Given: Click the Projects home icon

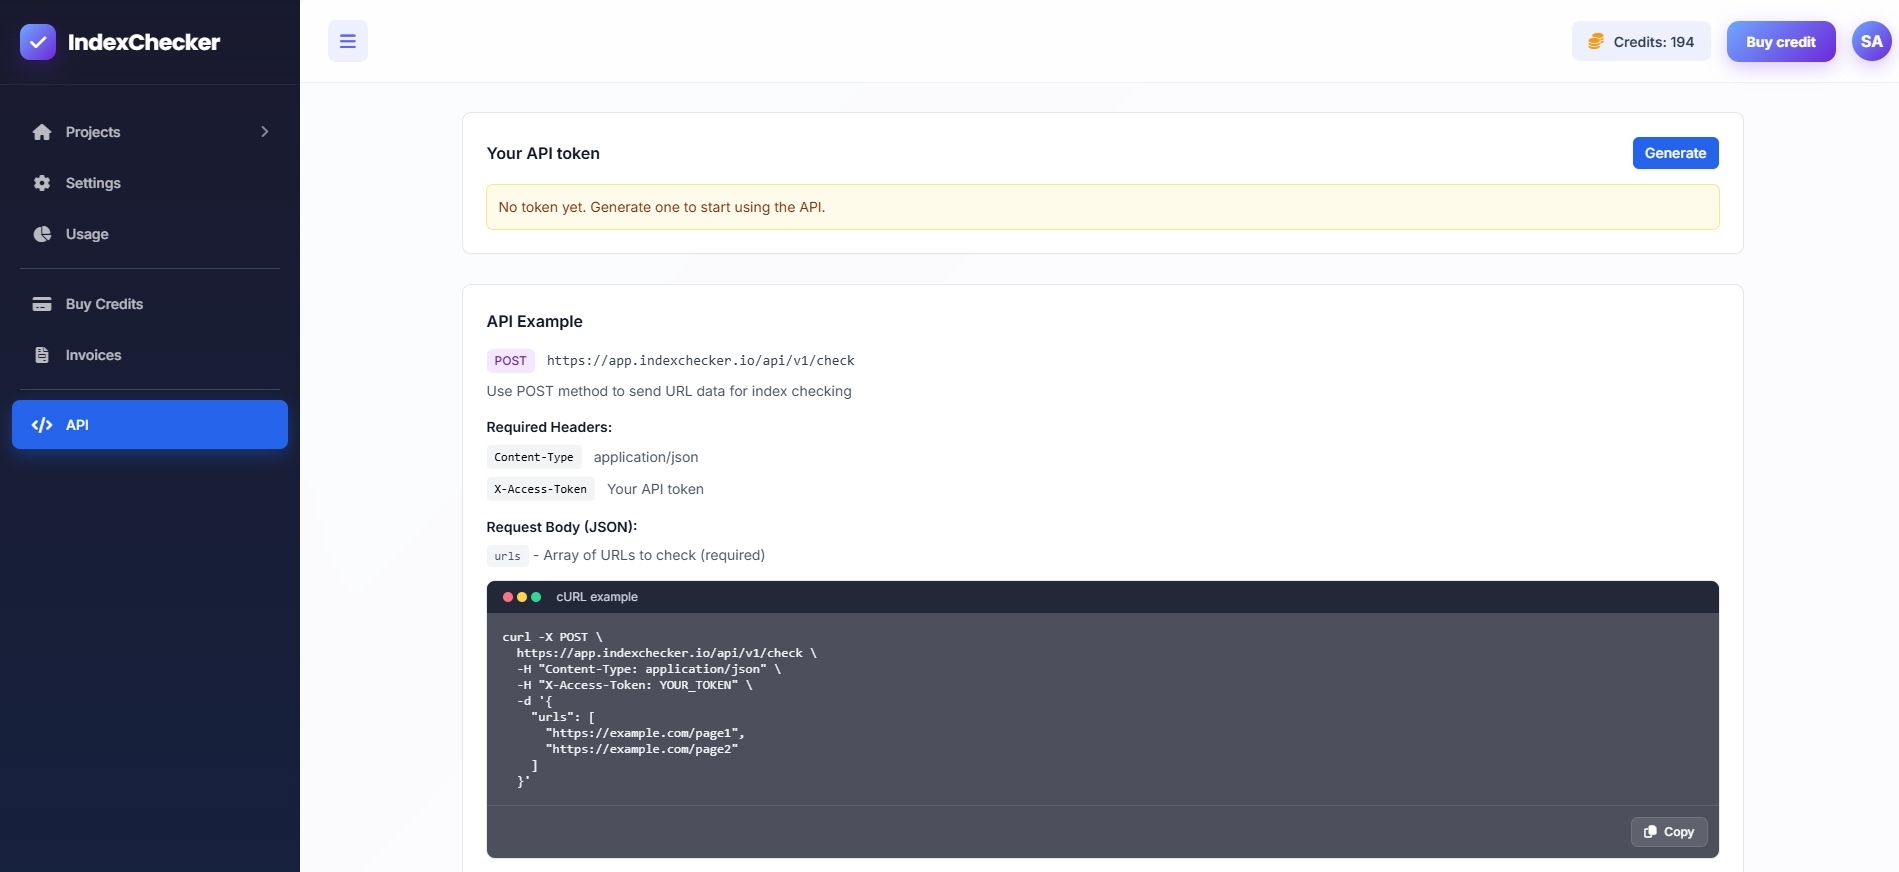Looking at the screenshot, I should click(42, 132).
